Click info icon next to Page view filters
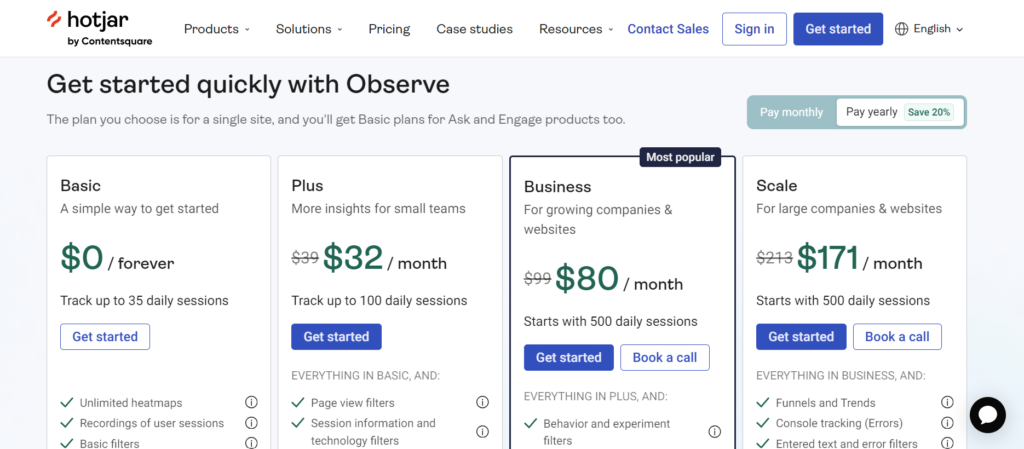This screenshot has width=1024, height=449. point(482,402)
